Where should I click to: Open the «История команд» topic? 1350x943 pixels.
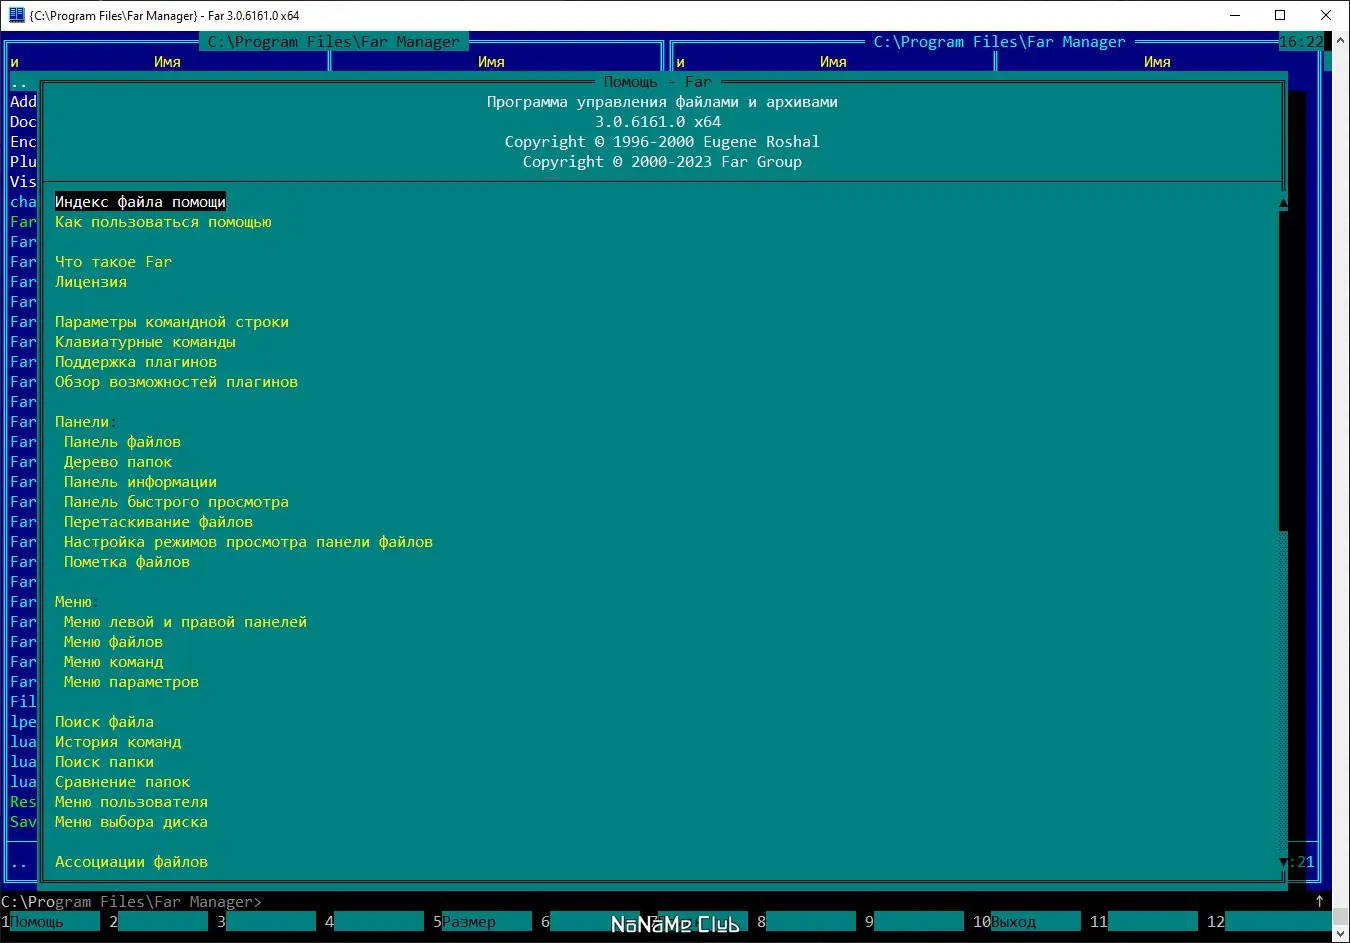point(117,741)
